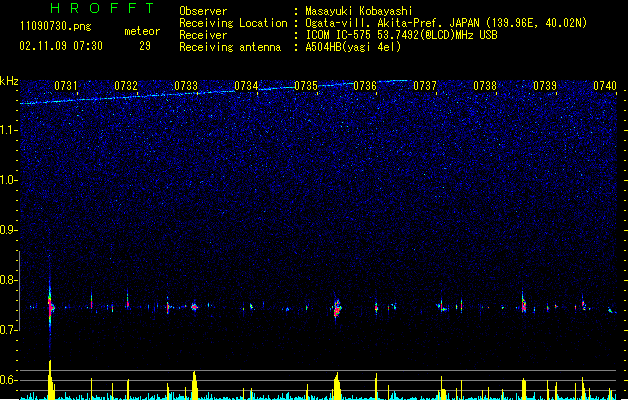Click the 0732 time marker
The image size is (629, 400).
pyautogui.click(x=126, y=86)
